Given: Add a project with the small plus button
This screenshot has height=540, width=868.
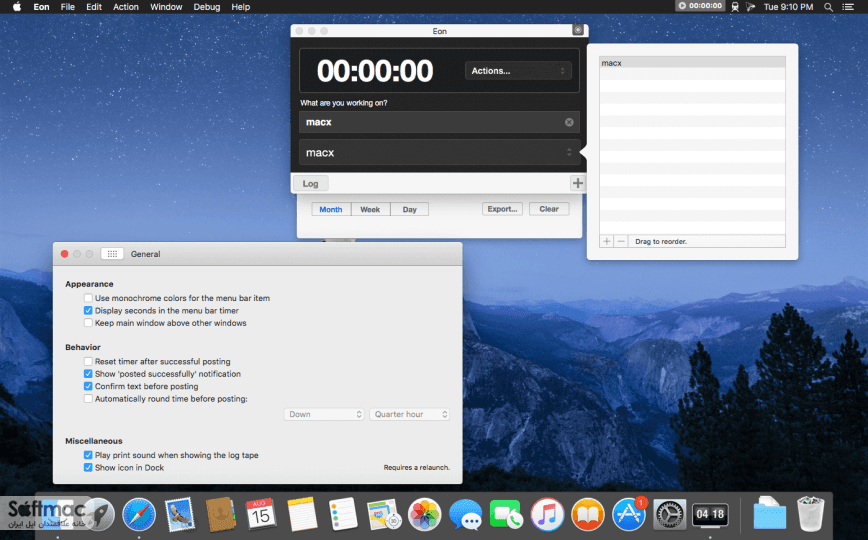Looking at the screenshot, I should (607, 241).
